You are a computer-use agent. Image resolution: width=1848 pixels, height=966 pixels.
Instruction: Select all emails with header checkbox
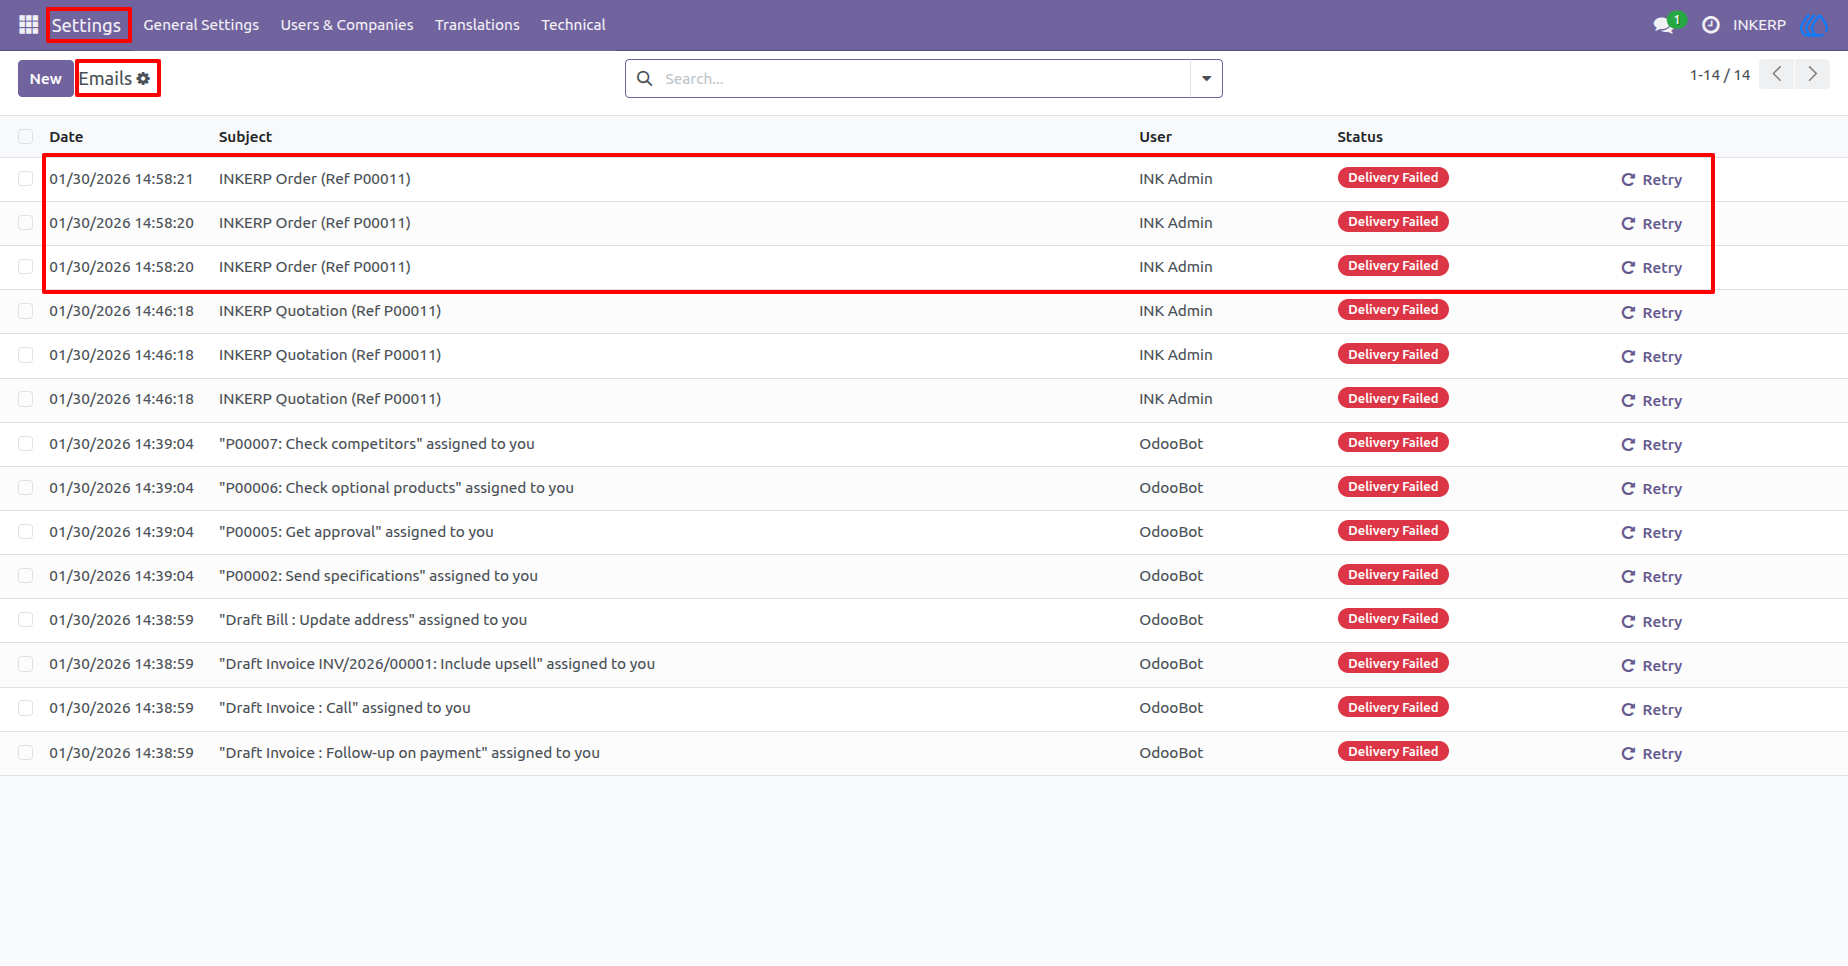click(x=26, y=137)
